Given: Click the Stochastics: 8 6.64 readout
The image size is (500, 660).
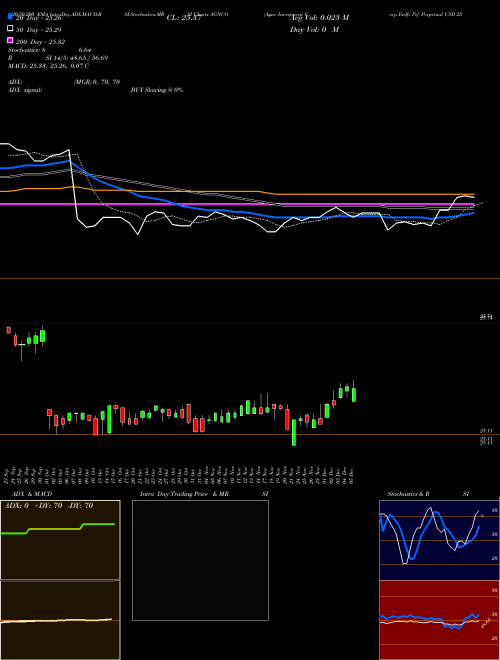Looking at the screenshot, I should [50, 50].
